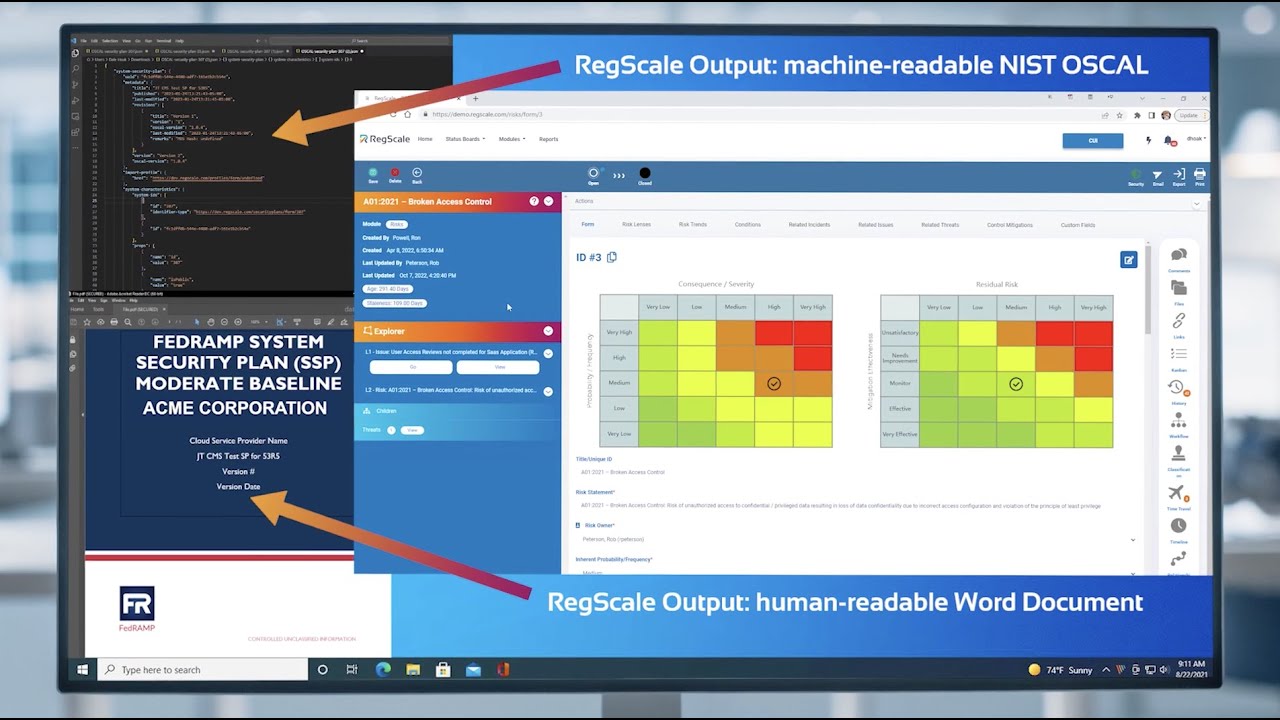Open the Status Boards dropdown menu
The height and width of the screenshot is (720, 1280).
(x=465, y=139)
